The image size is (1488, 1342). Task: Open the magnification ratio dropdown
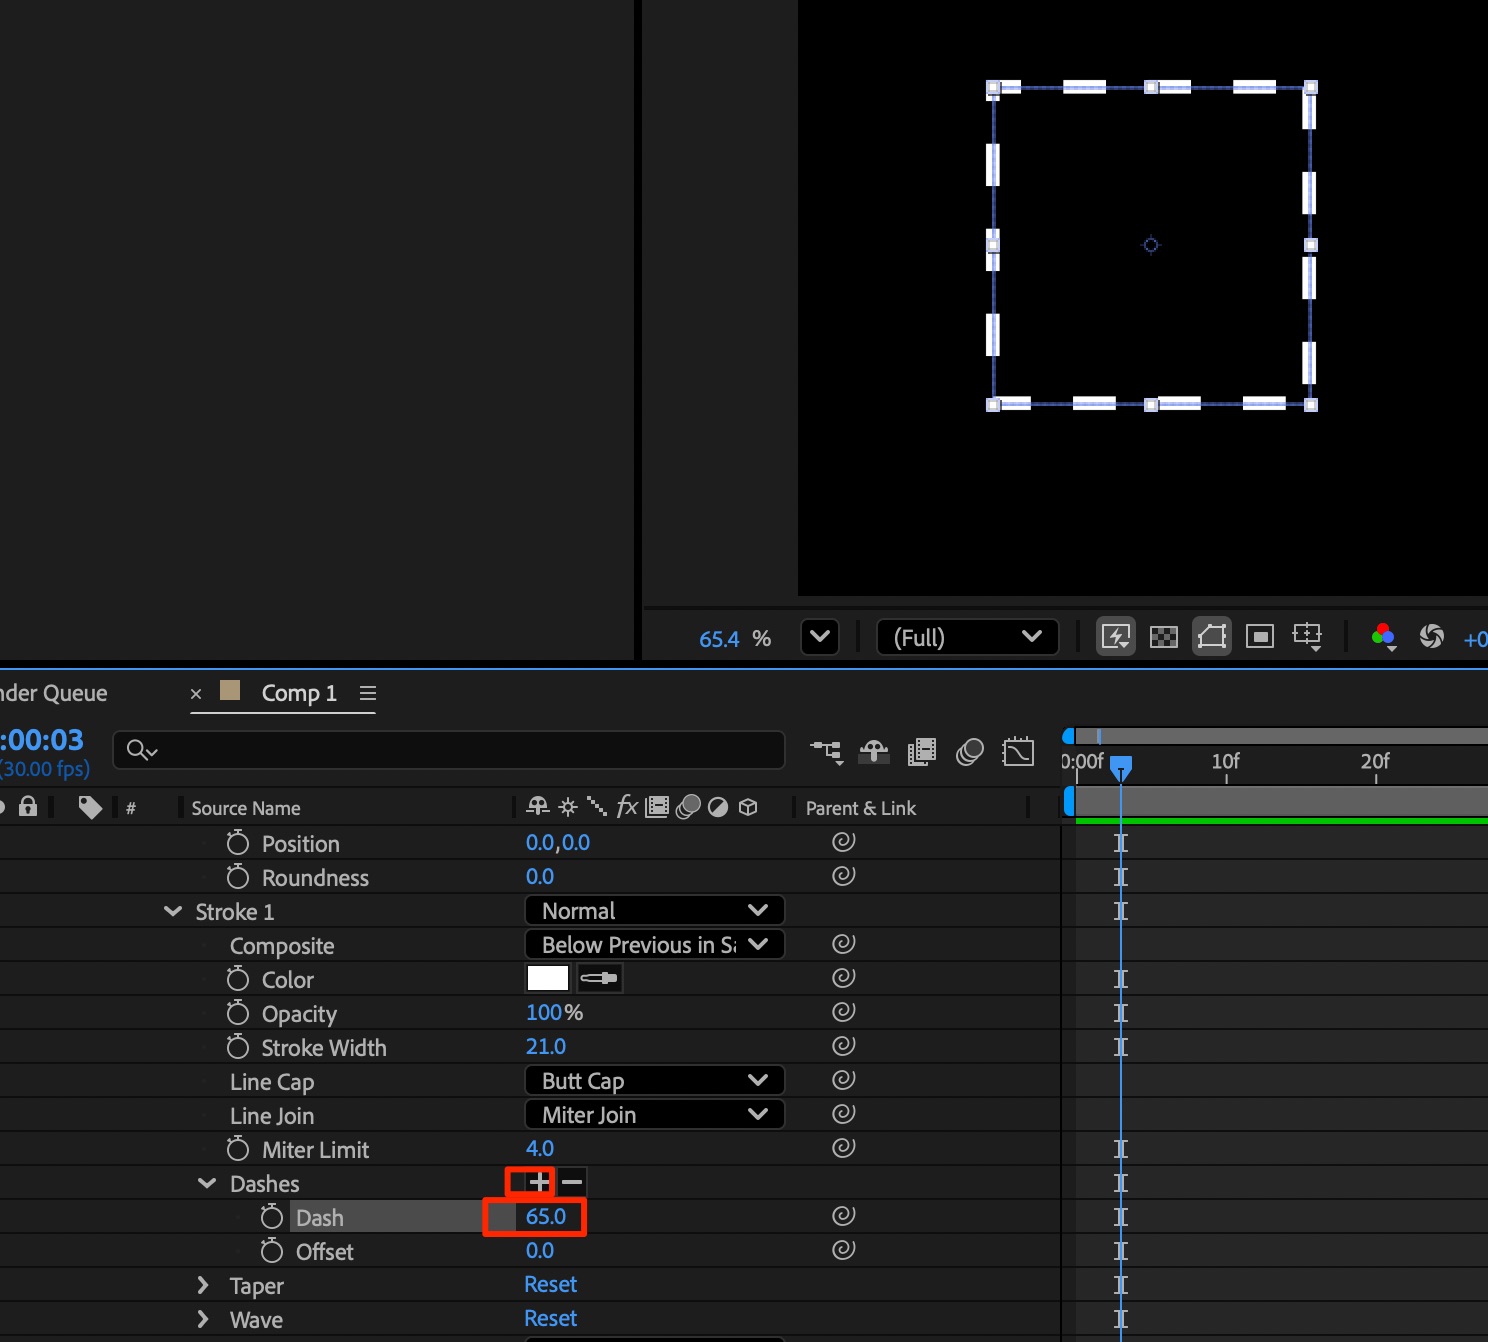click(820, 637)
